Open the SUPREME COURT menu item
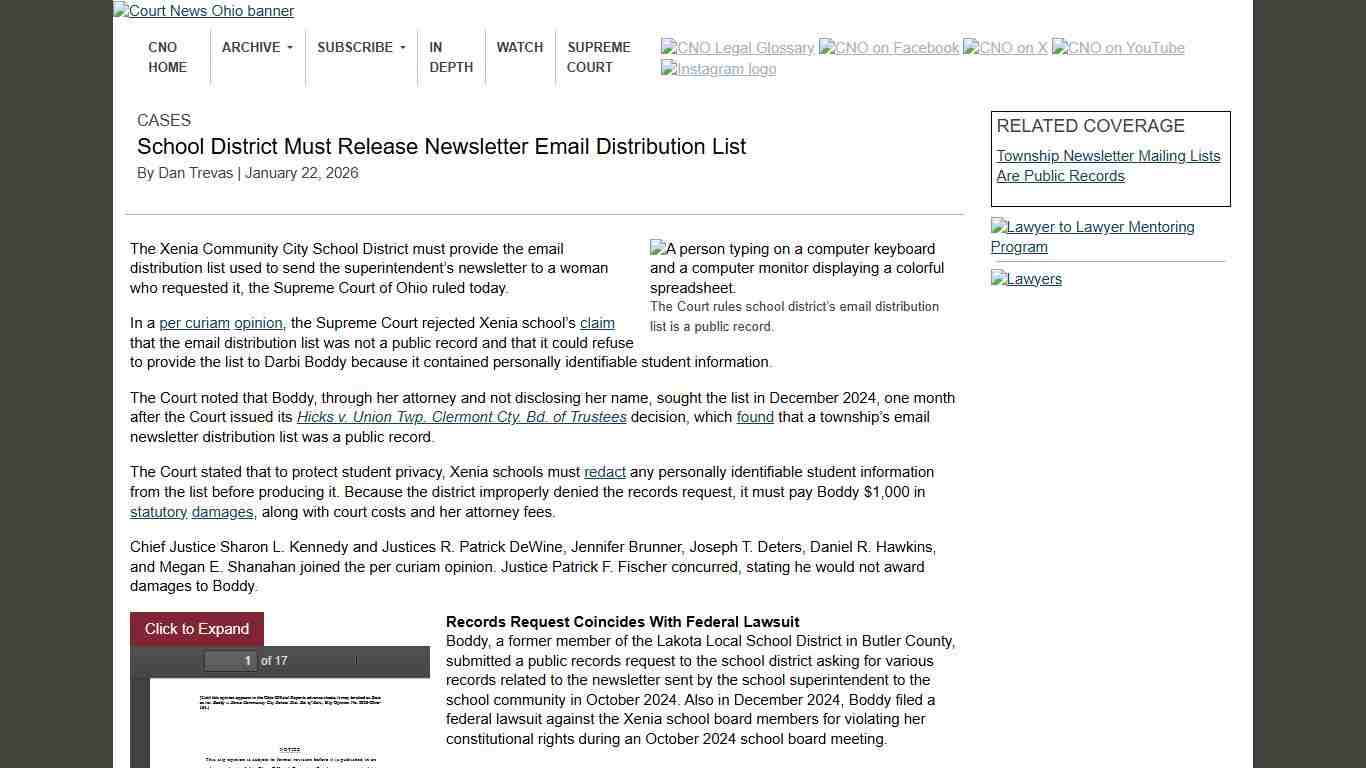Image resolution: width=1366 pixels, height=768 pixels. point(598,57)
